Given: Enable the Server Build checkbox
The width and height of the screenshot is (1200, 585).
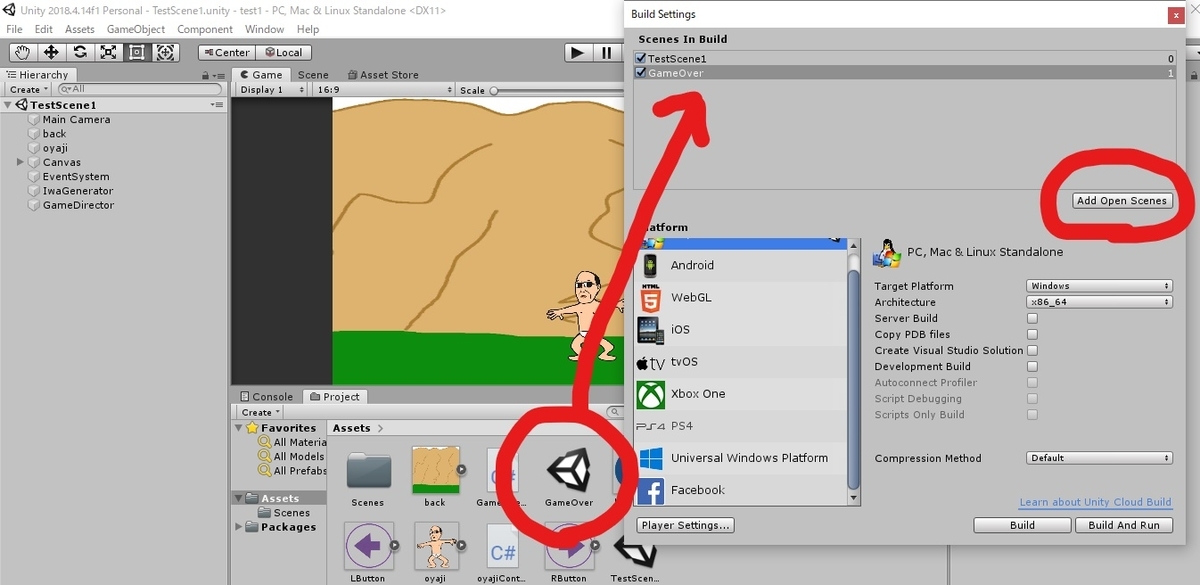Looking at the screenshot, I should coord(1032,318).
